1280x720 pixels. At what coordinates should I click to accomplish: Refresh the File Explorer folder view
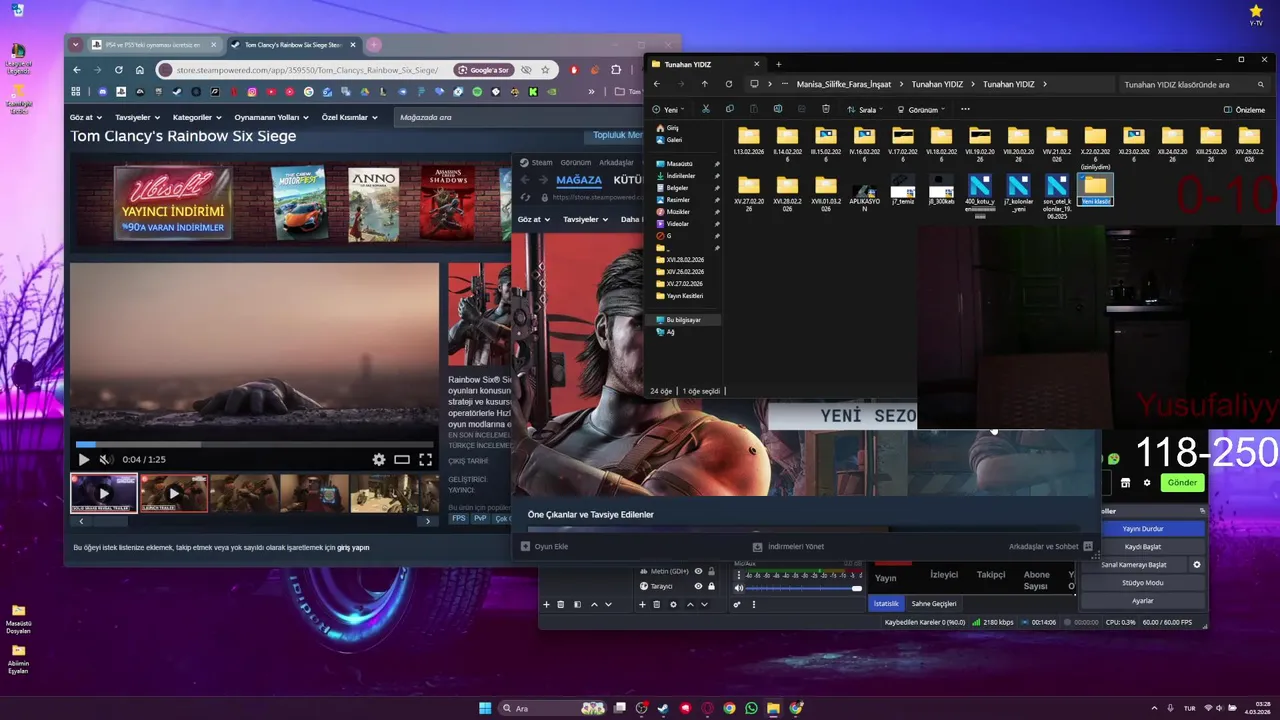tap(728, 85)
